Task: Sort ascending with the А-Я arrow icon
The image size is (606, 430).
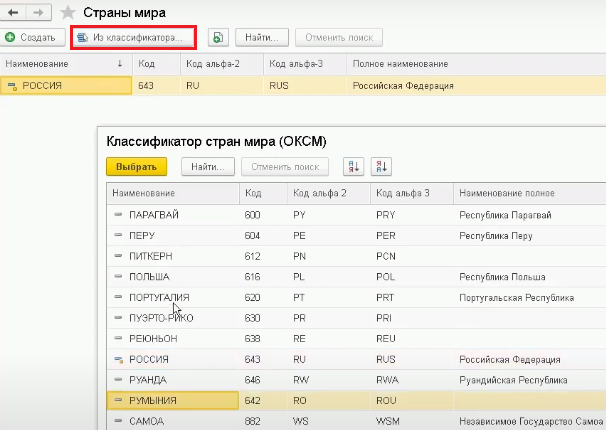Action: 354,167
